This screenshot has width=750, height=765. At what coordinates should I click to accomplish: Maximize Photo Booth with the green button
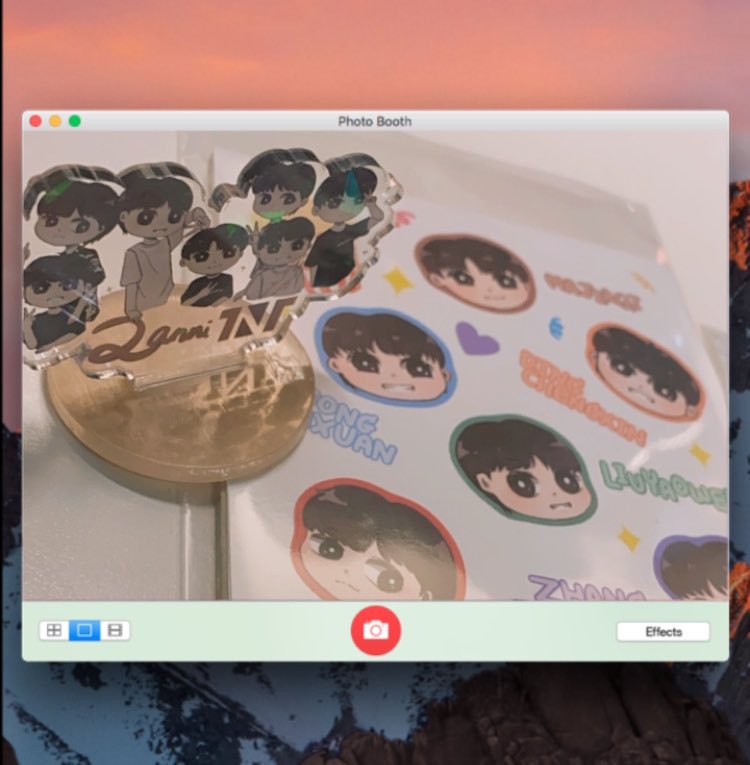coord(75,121)
